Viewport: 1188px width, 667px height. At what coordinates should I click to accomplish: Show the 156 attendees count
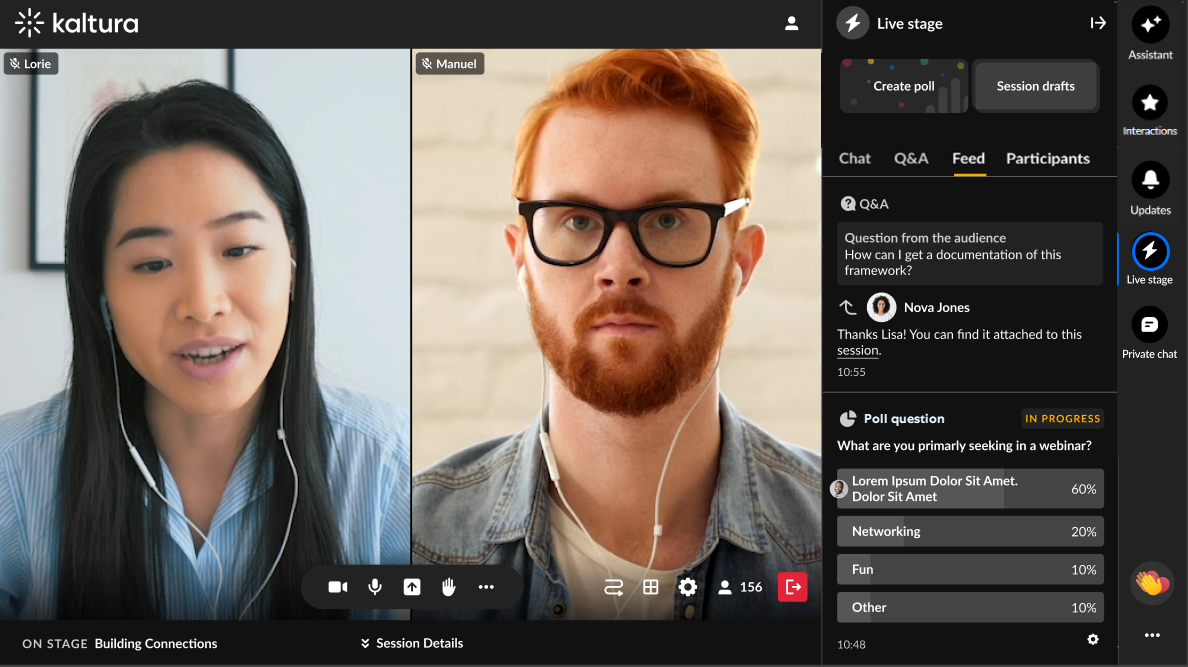[740, 587]
